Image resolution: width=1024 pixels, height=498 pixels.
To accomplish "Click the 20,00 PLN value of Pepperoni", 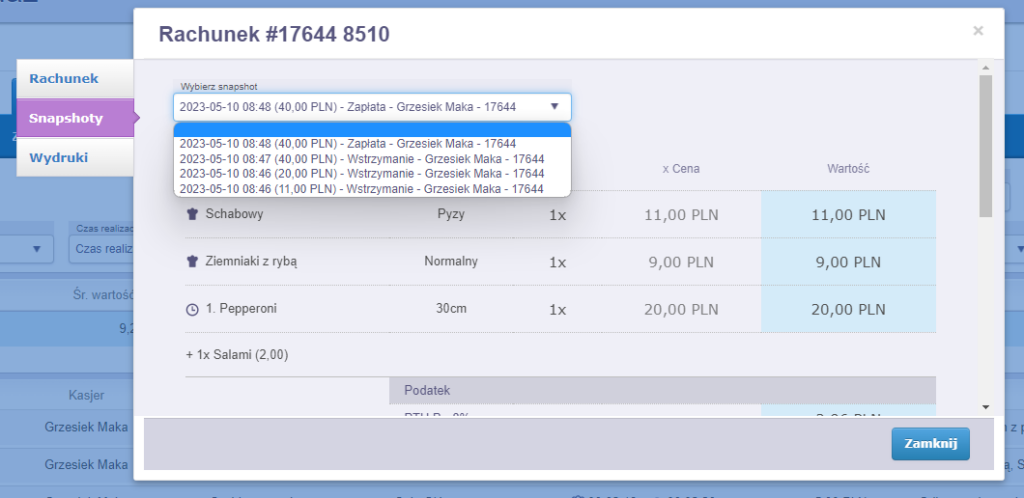I will pyautogui.click(x=848, y=309).
